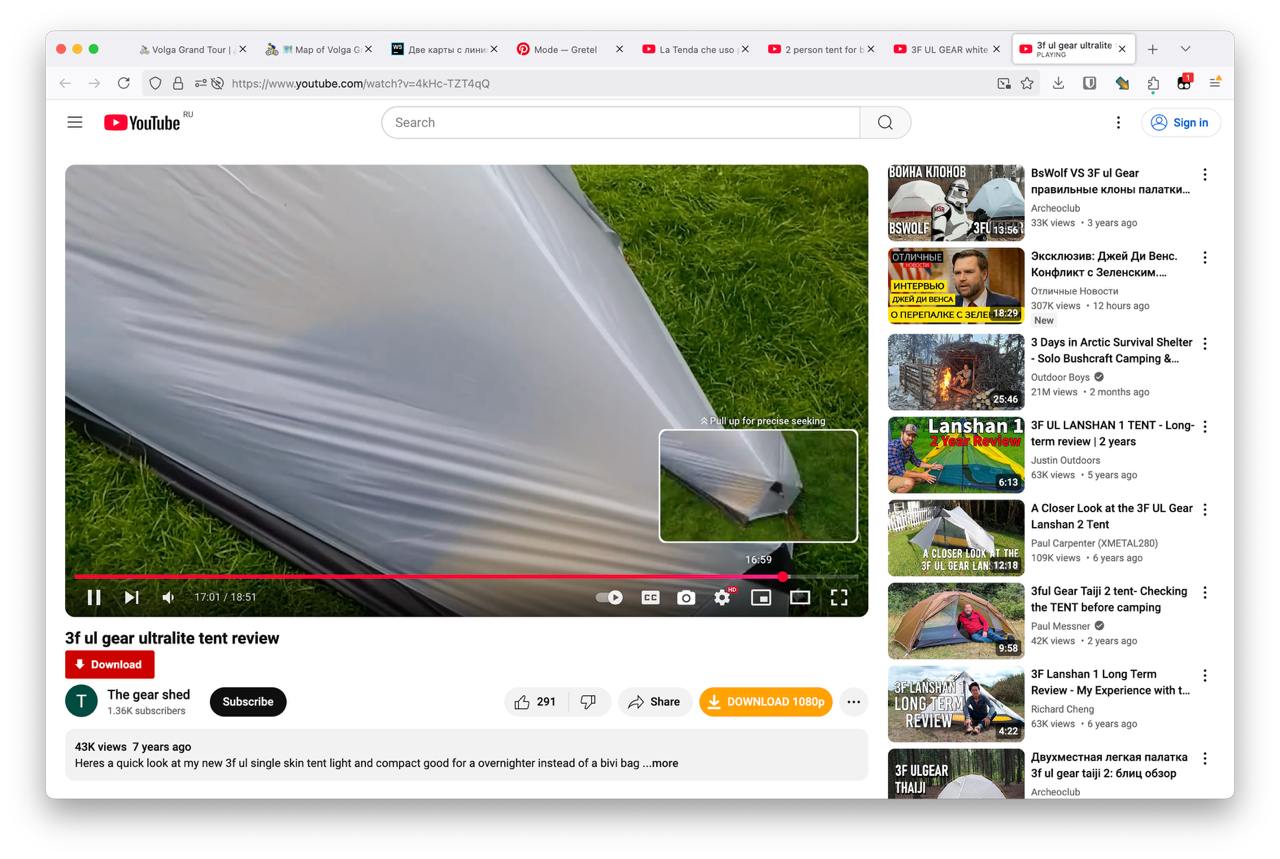Viewport: 1280px width, 859px height.
Task: Share this video
Action: (x=654, y=702)
